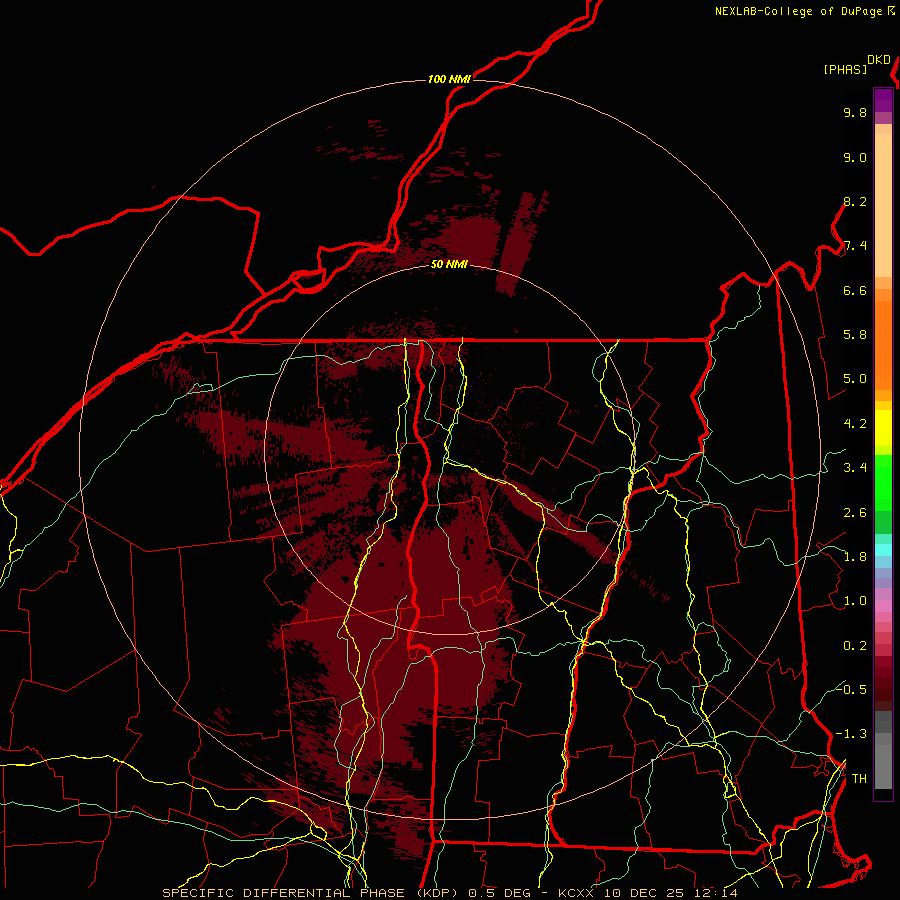Click the 9.8 legend value

[x=855, y=112]
